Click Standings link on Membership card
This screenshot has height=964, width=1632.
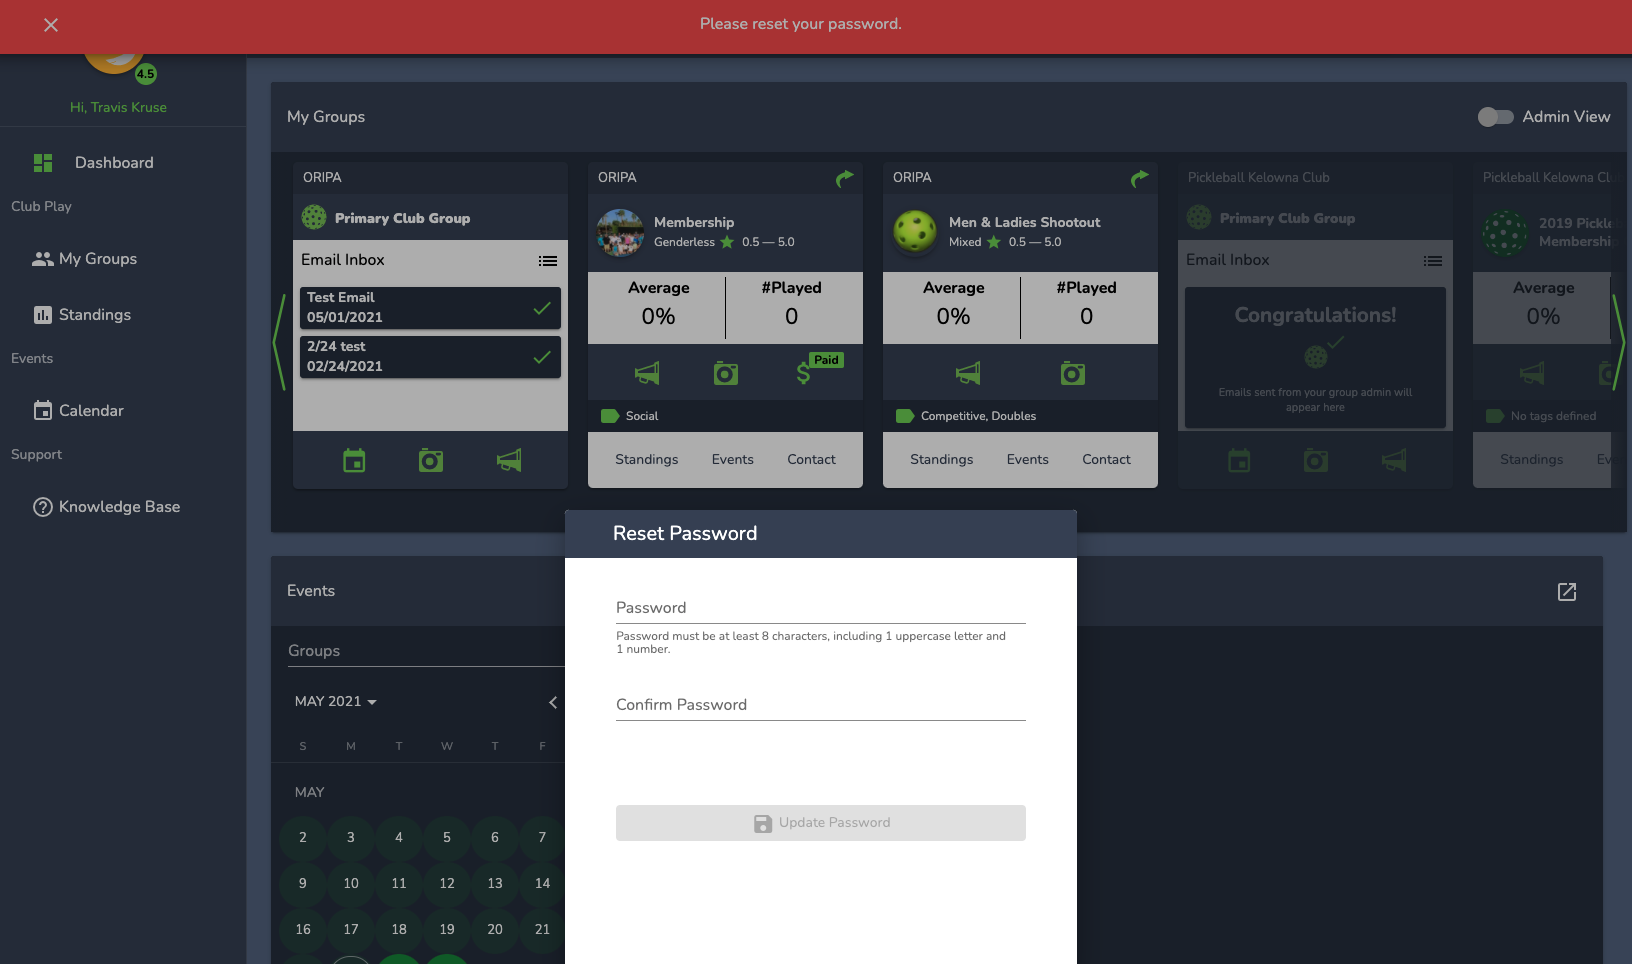[646, 460]
